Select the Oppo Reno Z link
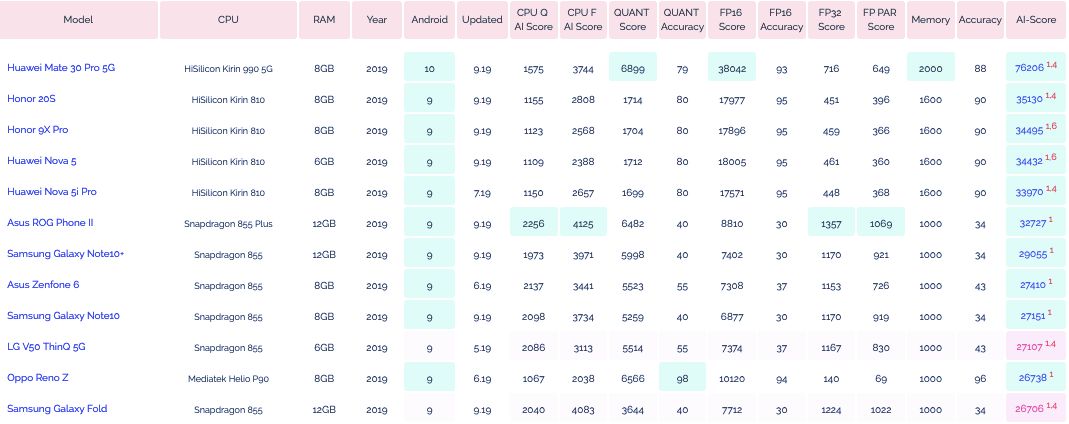The height and width of the screenshot is (424, 1069). point(37,378)
